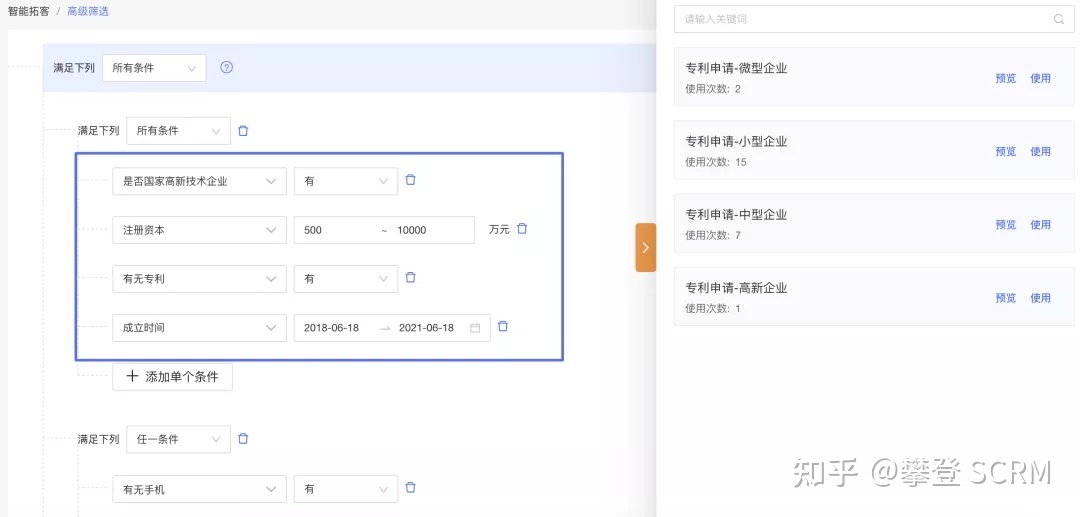This screenshot has height=517, width=1080.
Task: Open value dropdown for 是否国家高新技术企业
Action: (x=346, y=181)
